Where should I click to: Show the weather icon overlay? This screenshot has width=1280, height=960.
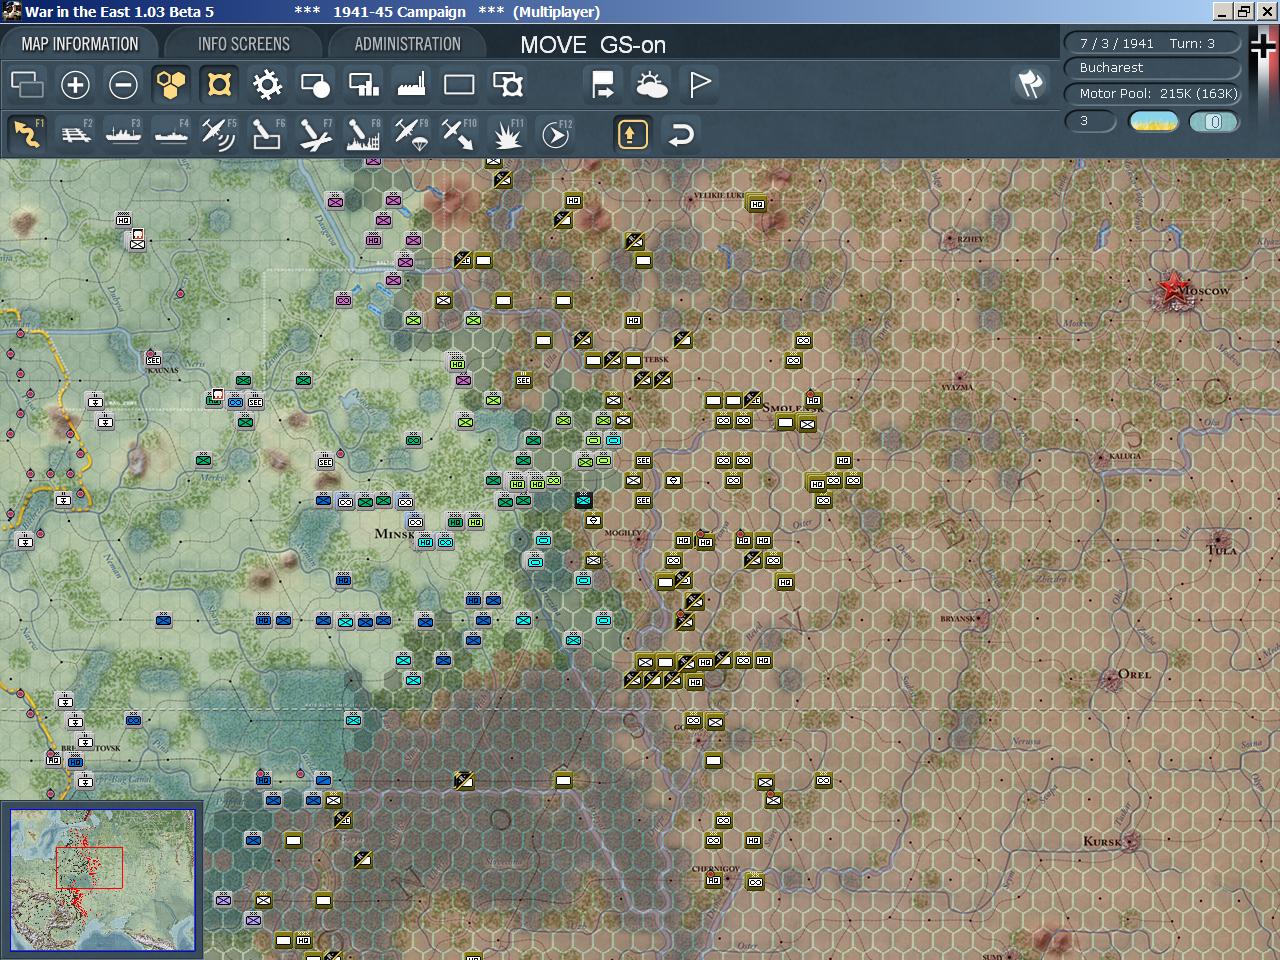tap(651, 85)
